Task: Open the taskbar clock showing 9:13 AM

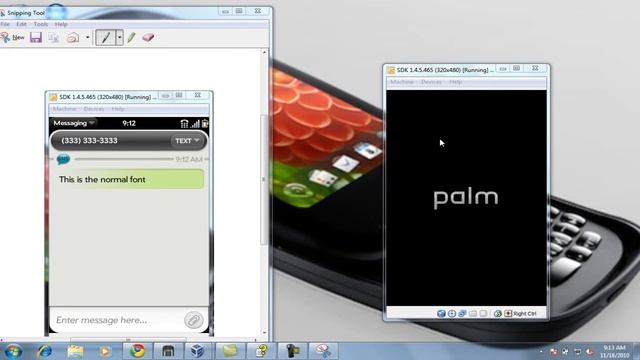Action: click(614, 351)
